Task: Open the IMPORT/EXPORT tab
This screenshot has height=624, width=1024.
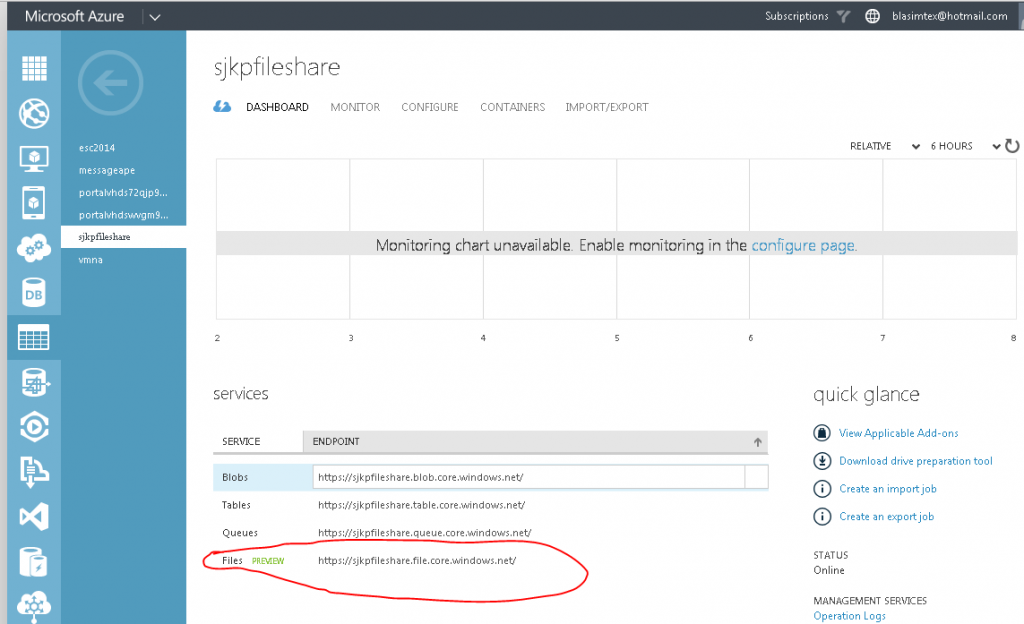Action: [x=608, y=107]
